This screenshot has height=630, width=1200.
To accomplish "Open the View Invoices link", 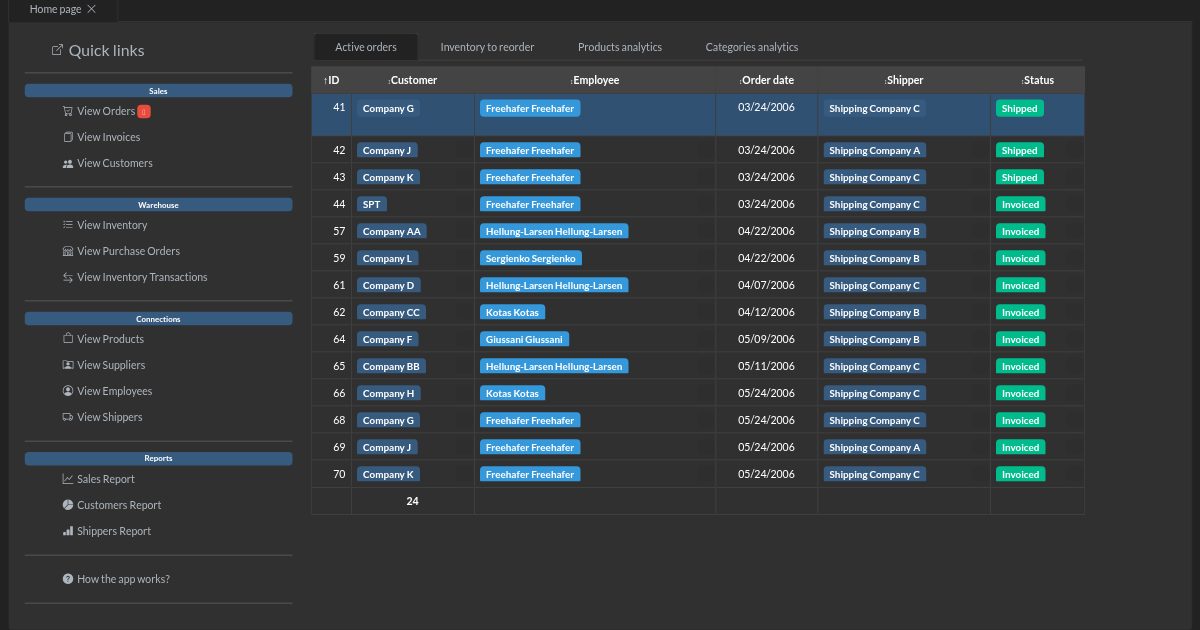I will pyautogui.click(x=109, y=137).
